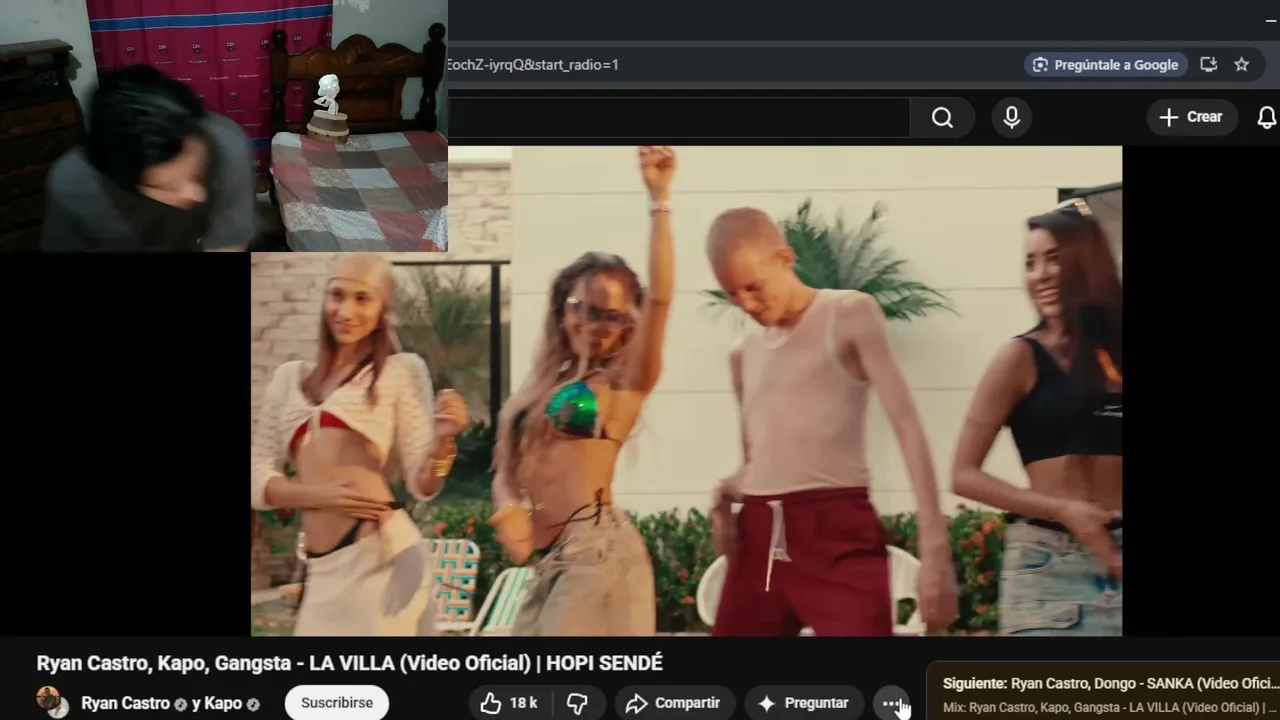Subscribe with Suscribirse button

tap(337, 703)
